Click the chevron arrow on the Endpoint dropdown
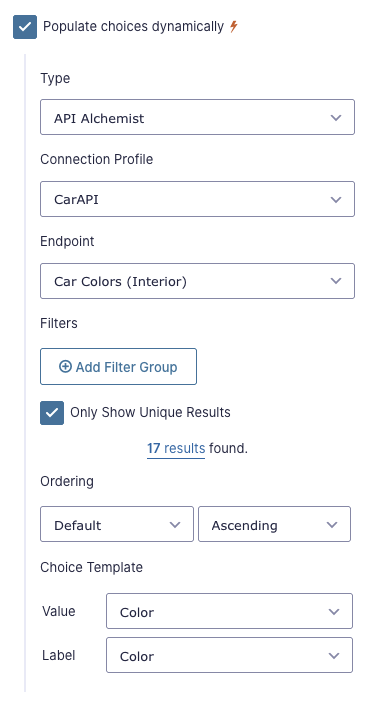This screenshot has height=706, width=367. tap(335, 281)
